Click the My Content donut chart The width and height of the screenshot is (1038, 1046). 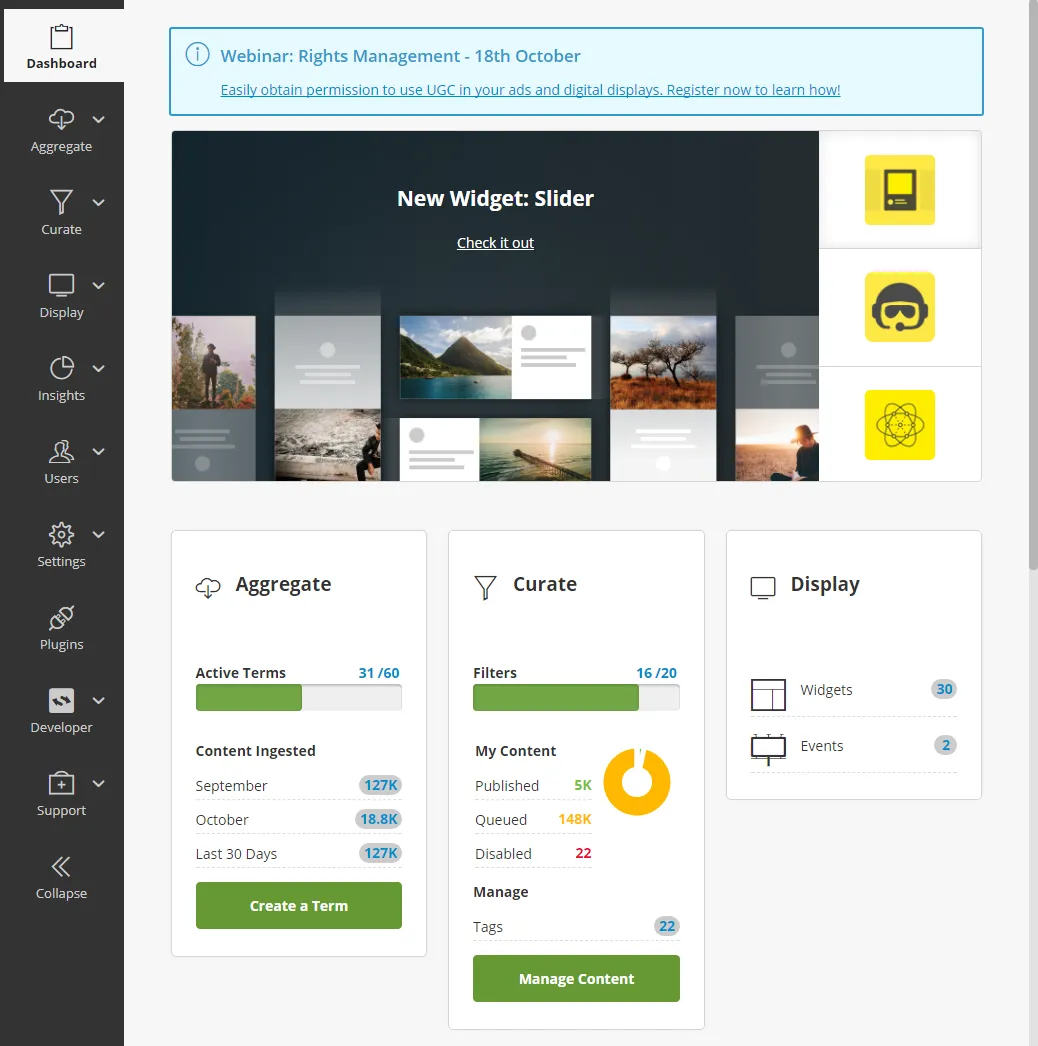coord(637,782)
